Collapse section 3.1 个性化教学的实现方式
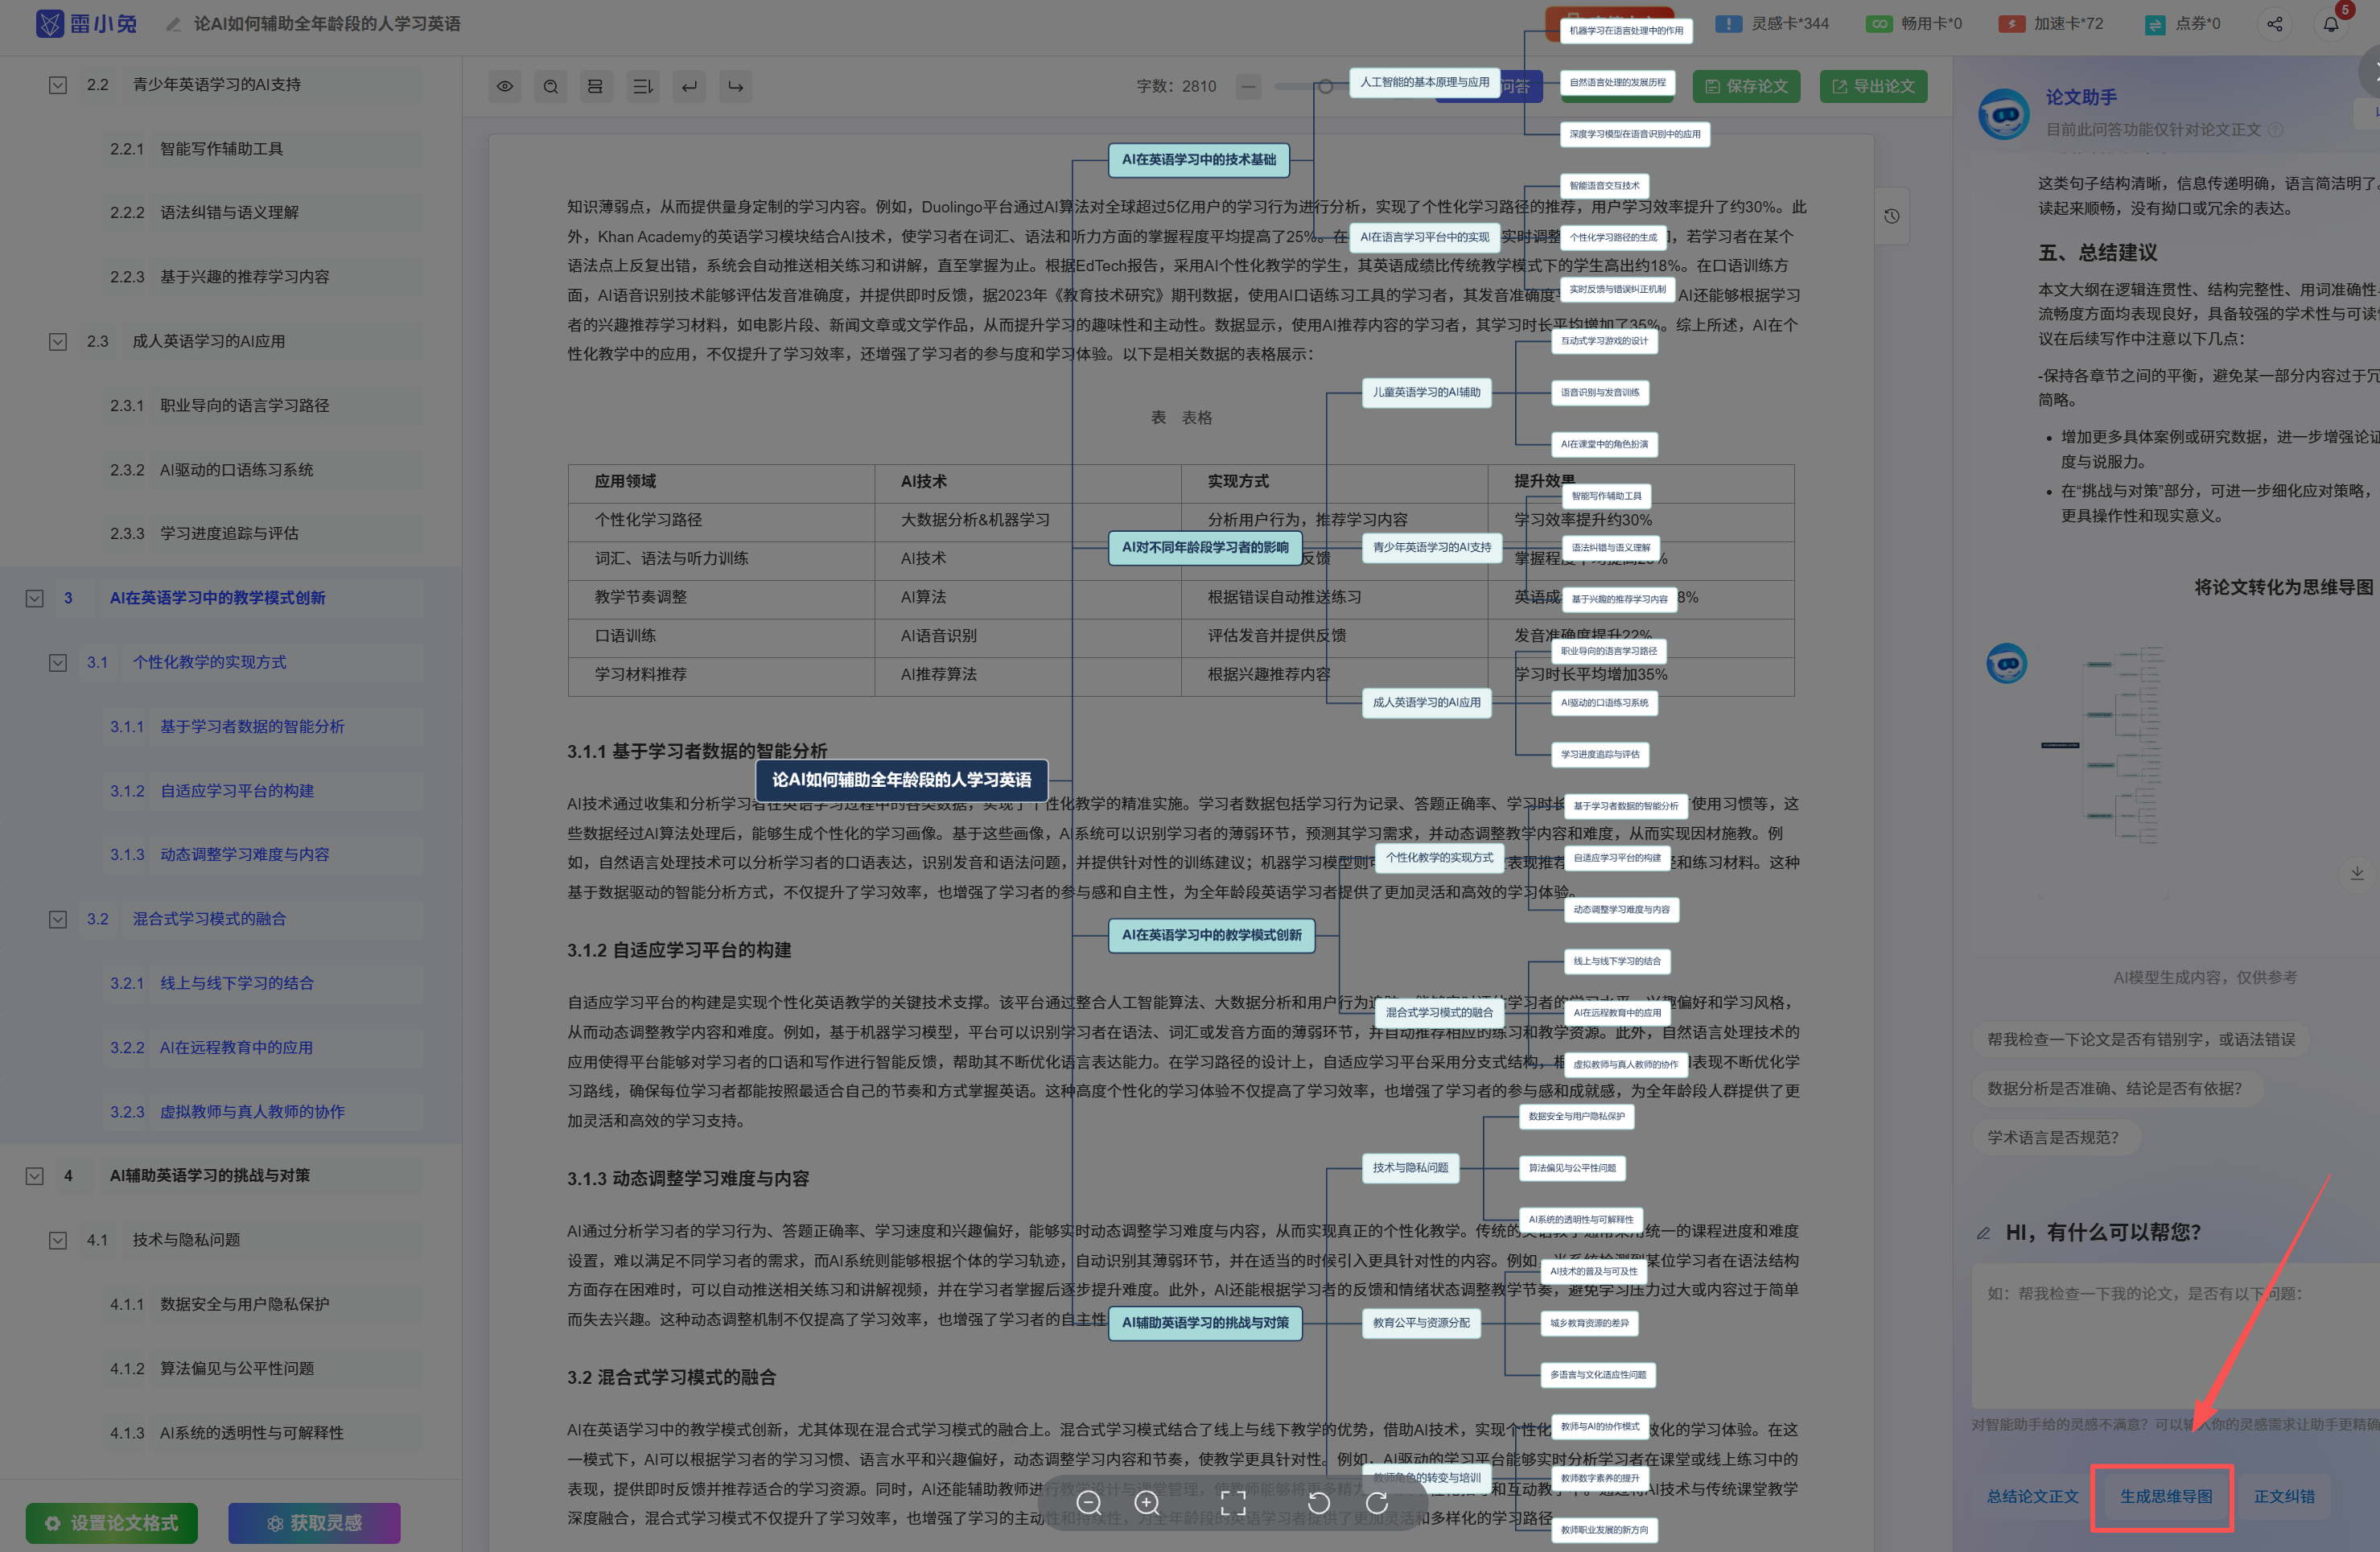 (58, 663)
